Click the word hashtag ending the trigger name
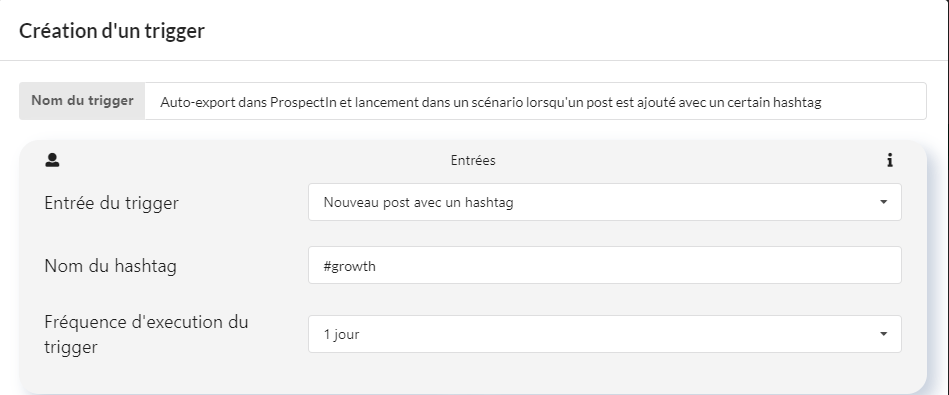Image resolution: width=949 pixels, height=395 pixels. (798, 102)
